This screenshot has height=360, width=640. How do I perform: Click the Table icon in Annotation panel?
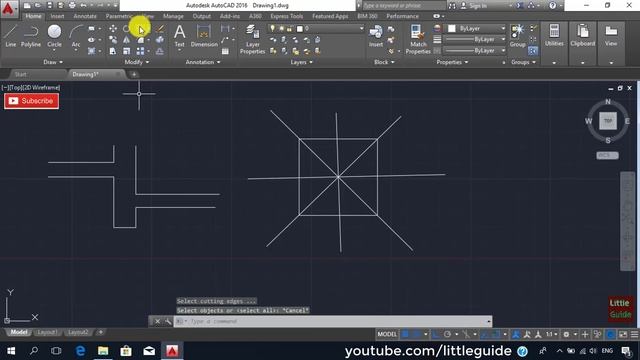225,51
